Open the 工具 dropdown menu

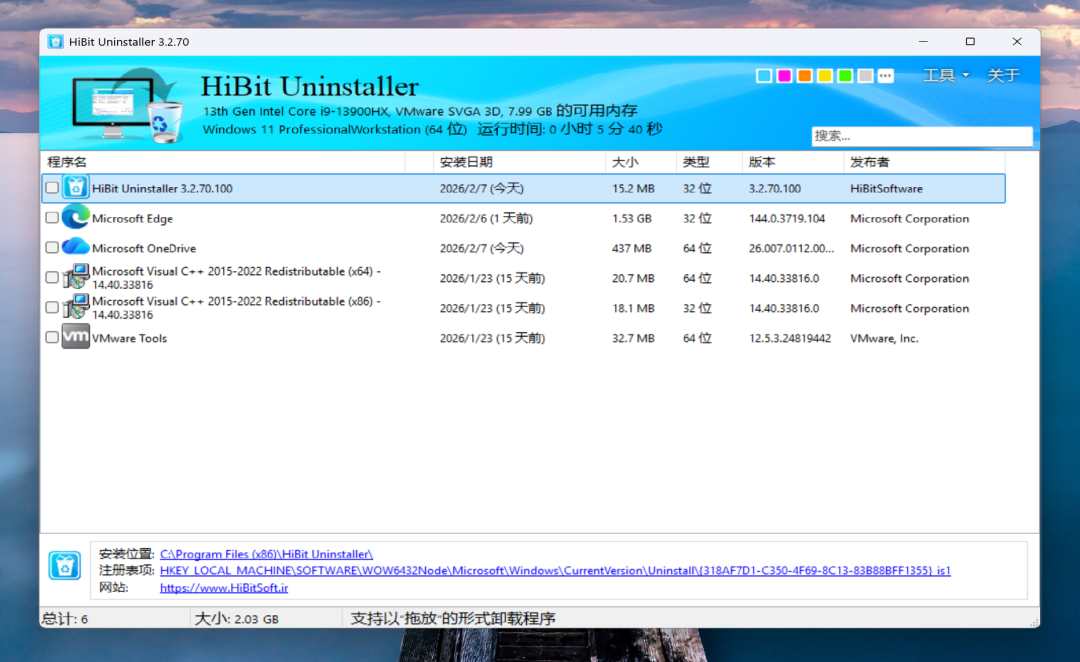pos(946,75)
